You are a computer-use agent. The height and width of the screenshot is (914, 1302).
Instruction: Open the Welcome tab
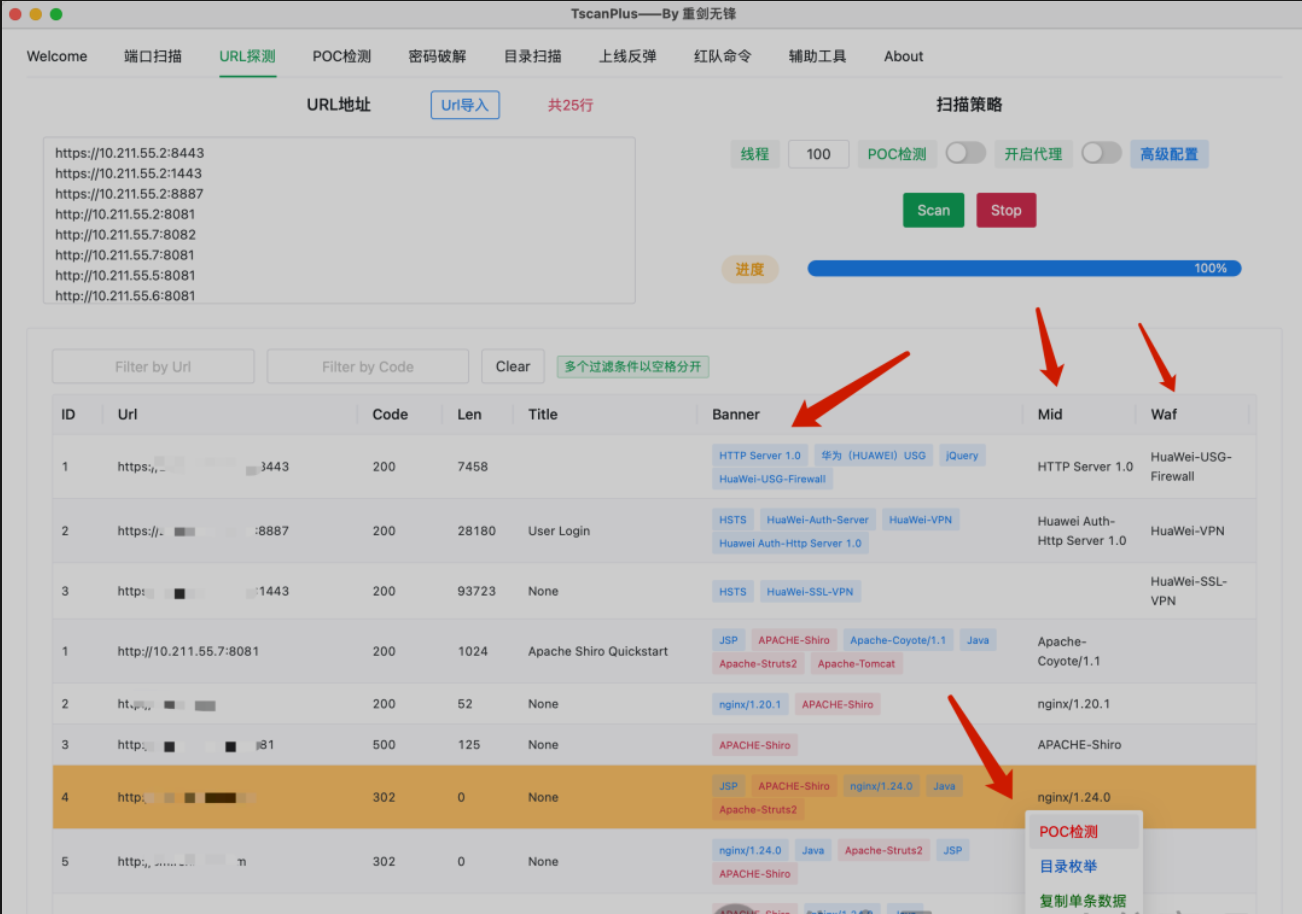pos(57,56)
